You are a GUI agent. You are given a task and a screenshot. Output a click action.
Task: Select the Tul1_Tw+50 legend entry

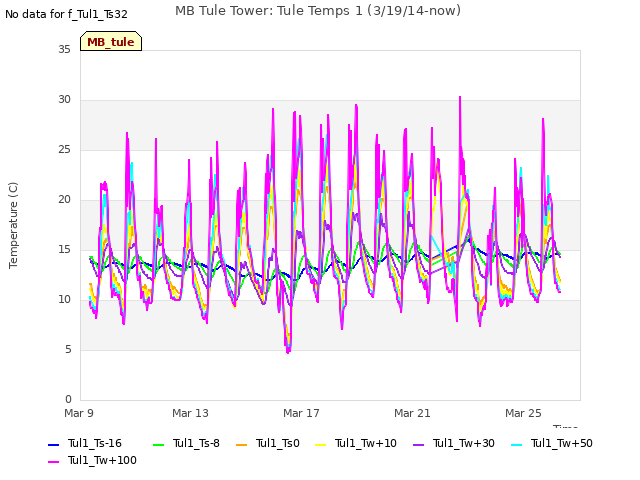[x=552, y=443]
